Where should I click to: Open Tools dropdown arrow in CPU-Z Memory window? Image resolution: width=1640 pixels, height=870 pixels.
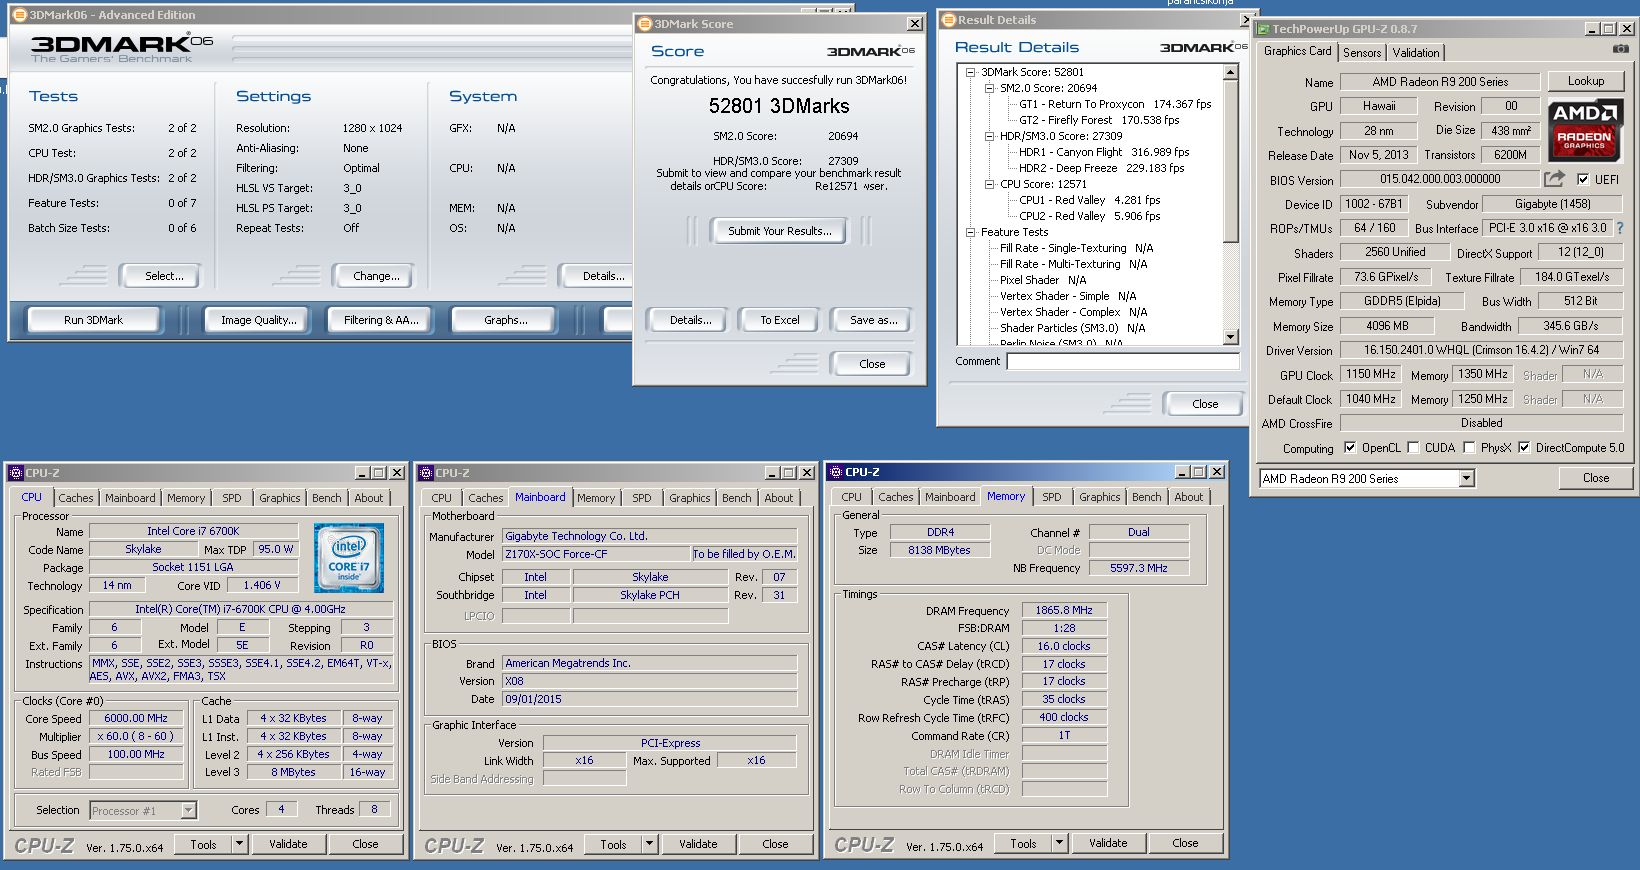click(x=1059, y=843)
